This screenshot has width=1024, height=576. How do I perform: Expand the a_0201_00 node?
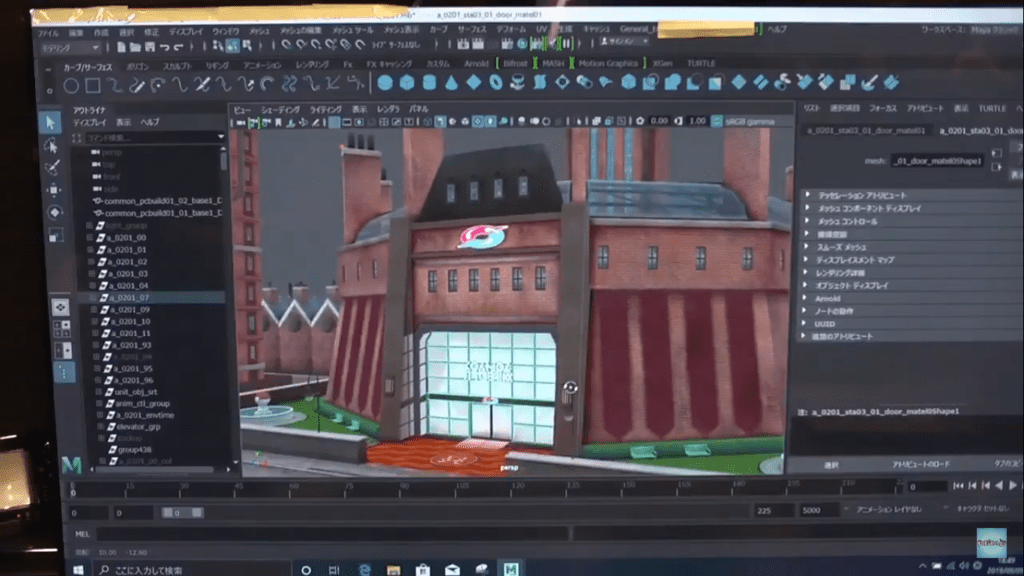89,238
